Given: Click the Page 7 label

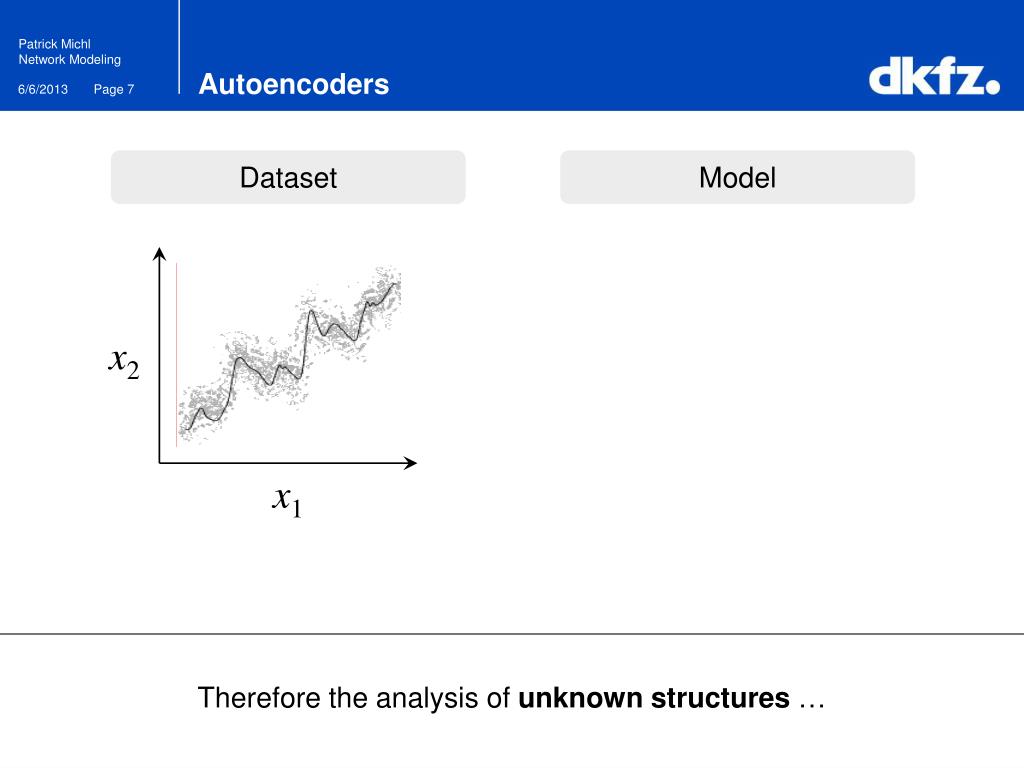Looking at the screenshot, I should 114,89.
